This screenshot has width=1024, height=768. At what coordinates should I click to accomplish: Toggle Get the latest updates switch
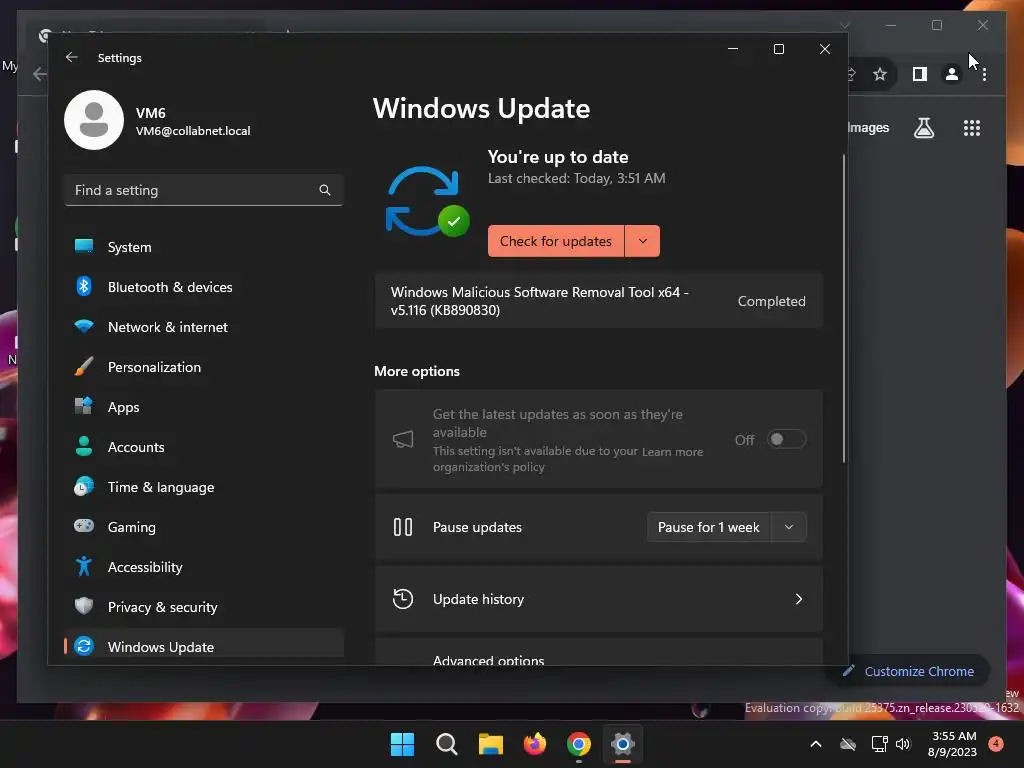[786, 439]
